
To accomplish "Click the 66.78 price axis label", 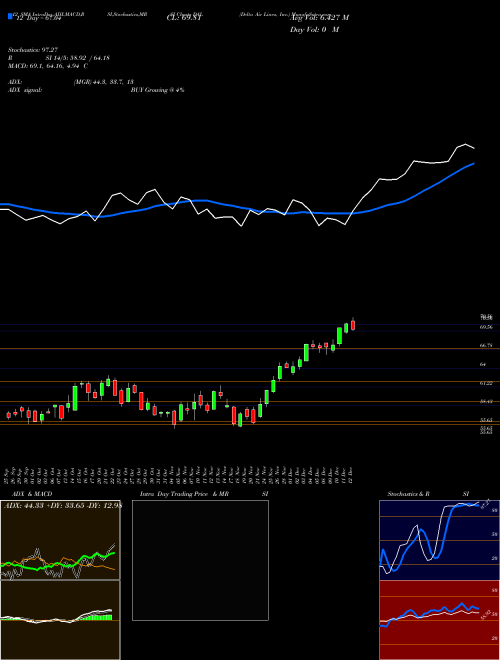I will coord(487,346).
